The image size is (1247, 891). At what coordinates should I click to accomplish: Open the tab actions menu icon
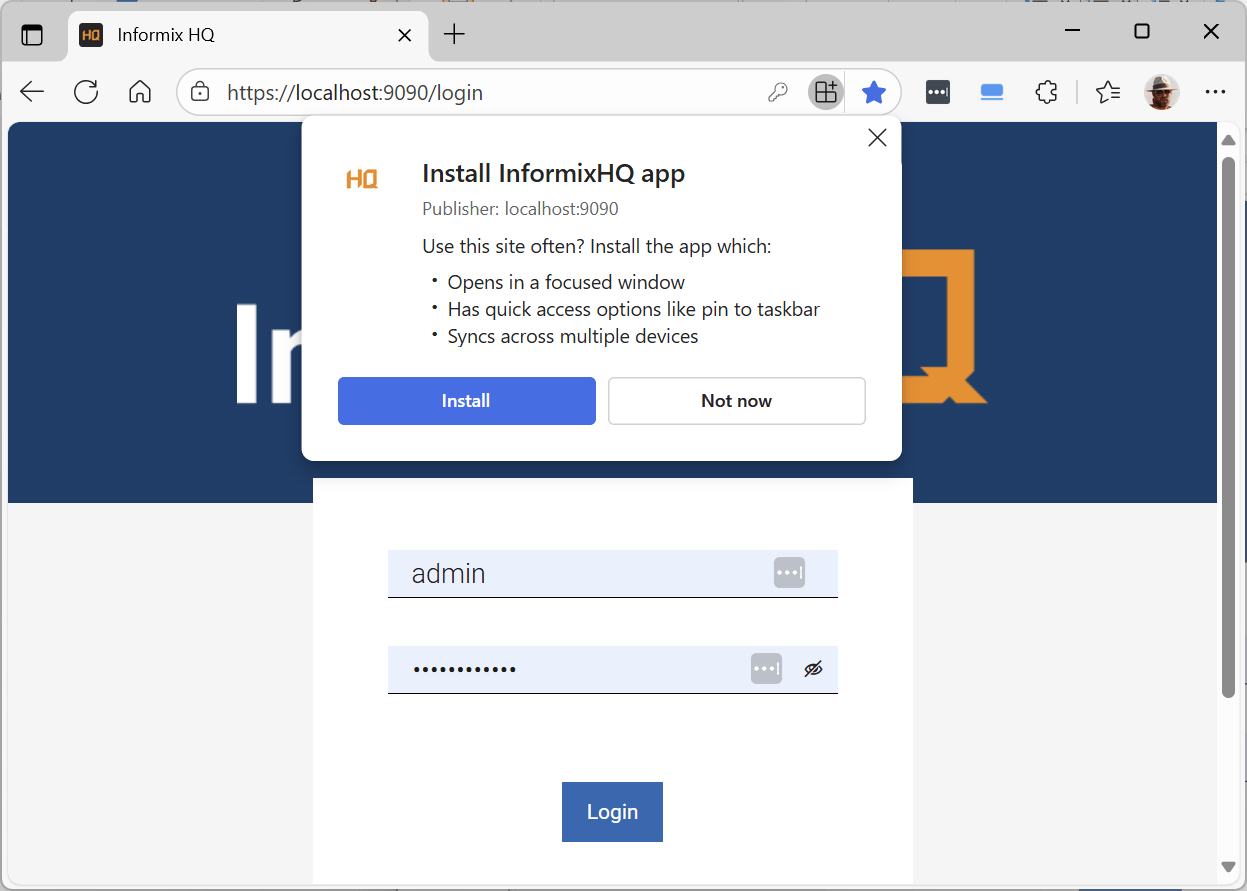pos(32,35)
